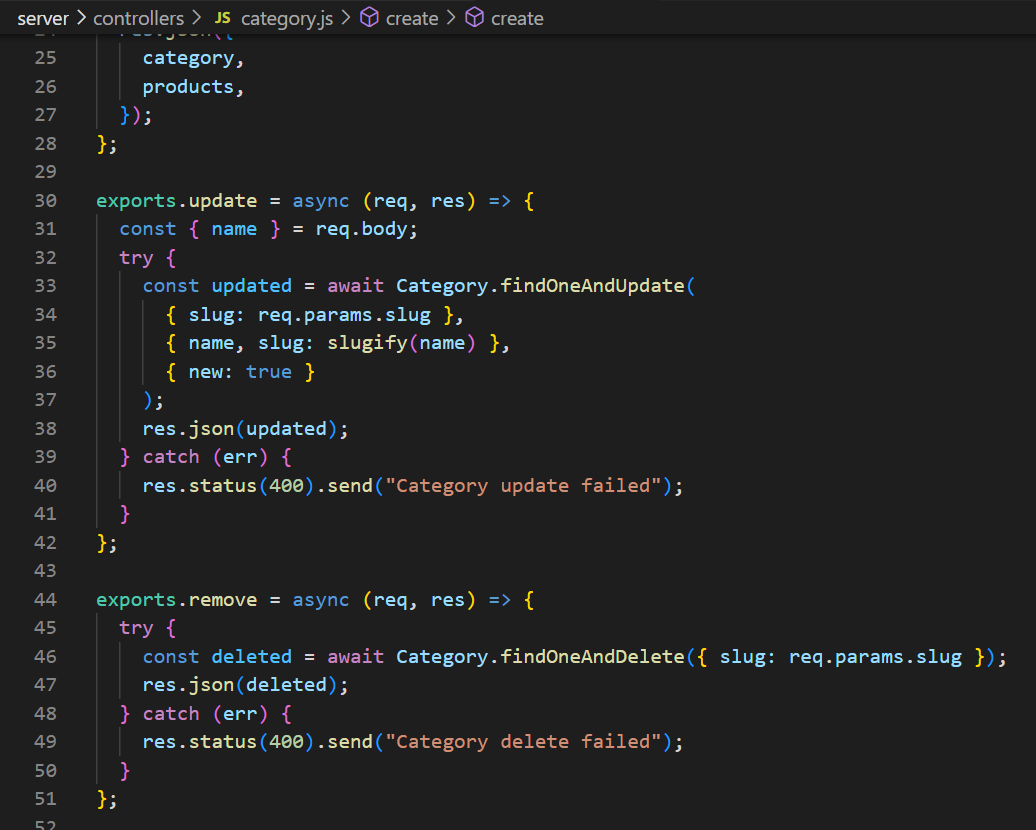Screen dimensions: 1036x830
Task: Click the JS file type icon in breadcrumb
Action: click(x=223, y=17)
